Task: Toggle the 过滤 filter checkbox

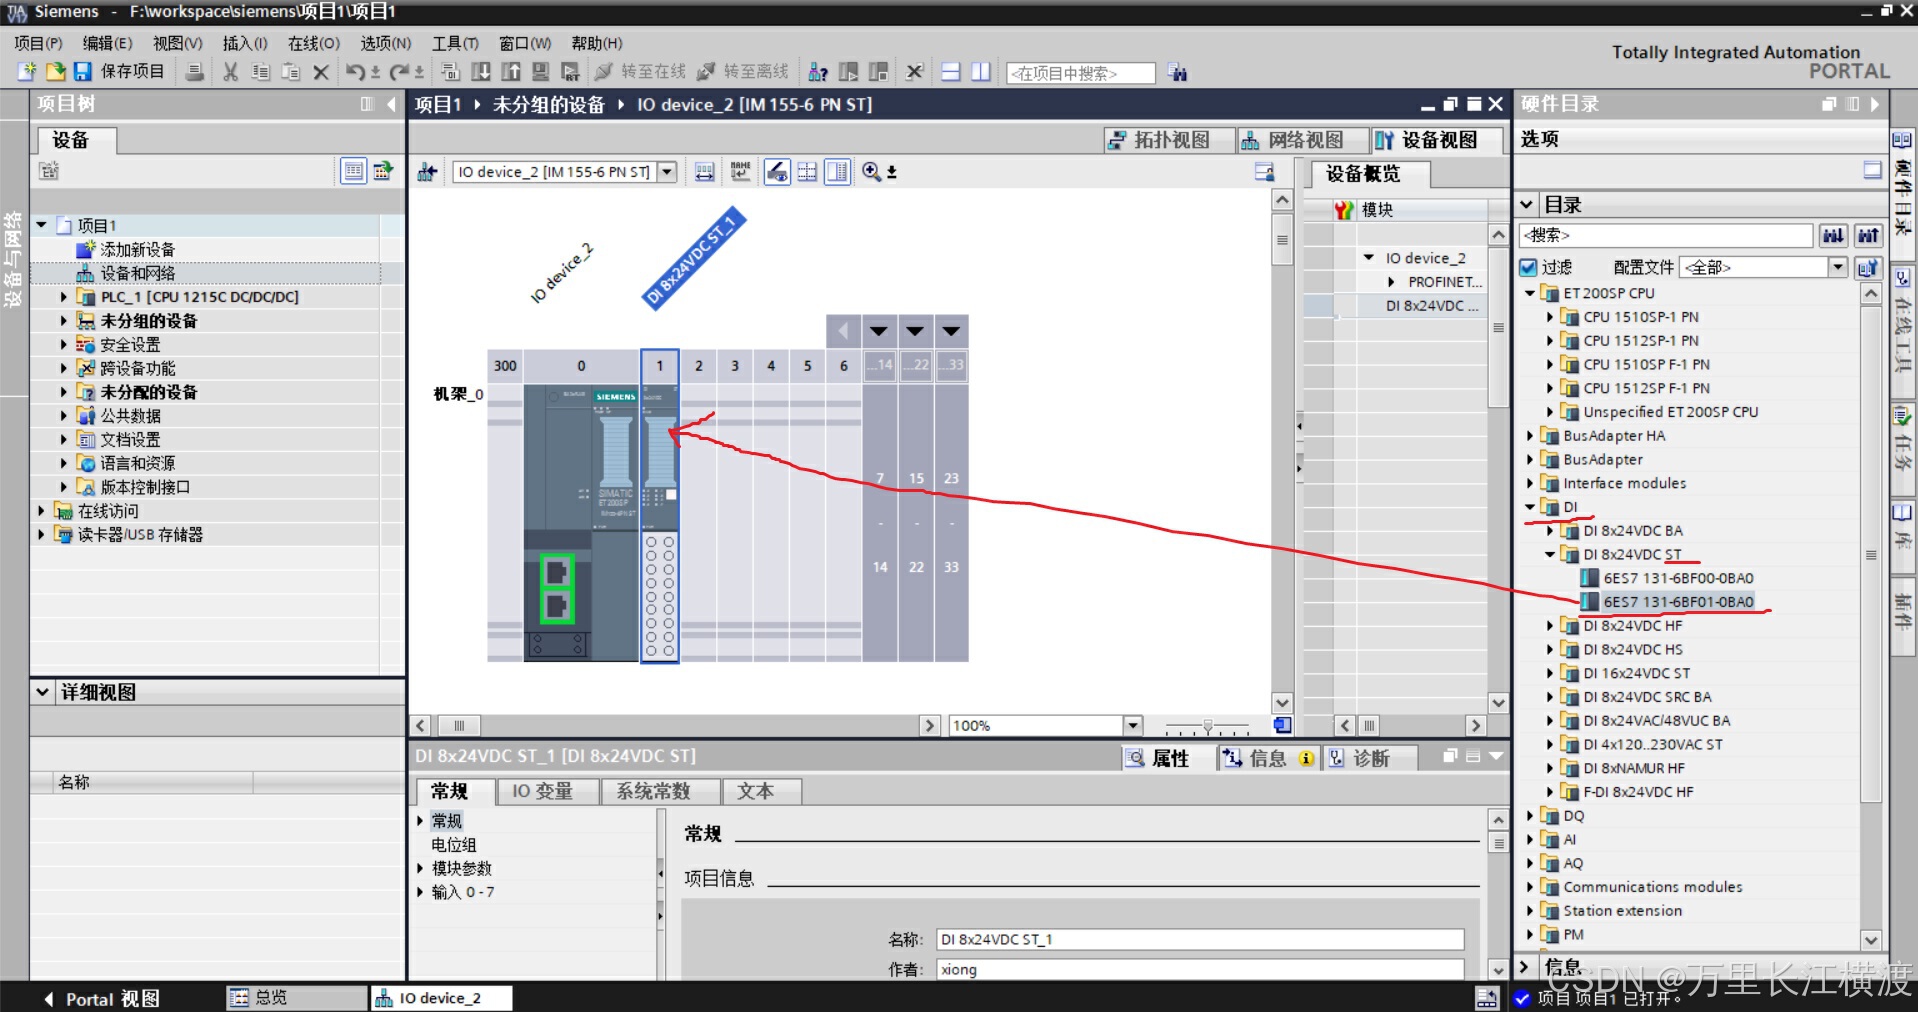Action: click(x=1528, y=267)
